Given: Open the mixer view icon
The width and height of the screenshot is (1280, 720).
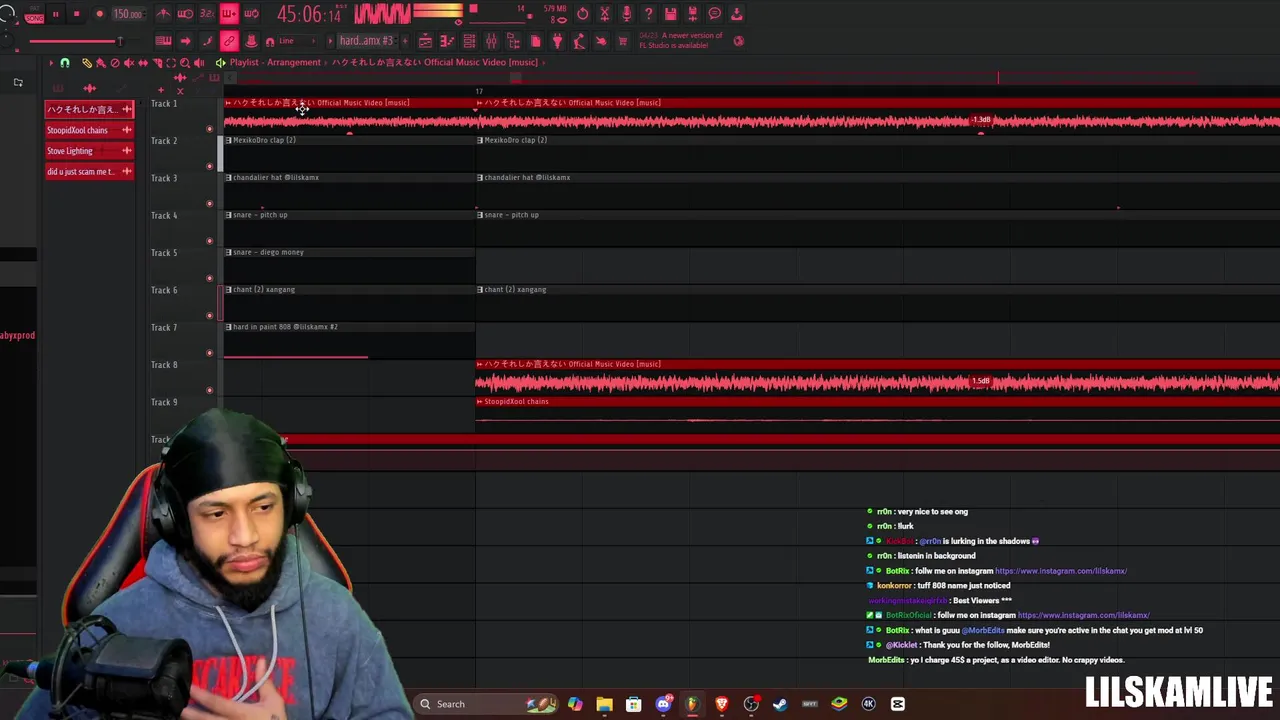Looking at the screenshot, I should [x=491, y=41].
